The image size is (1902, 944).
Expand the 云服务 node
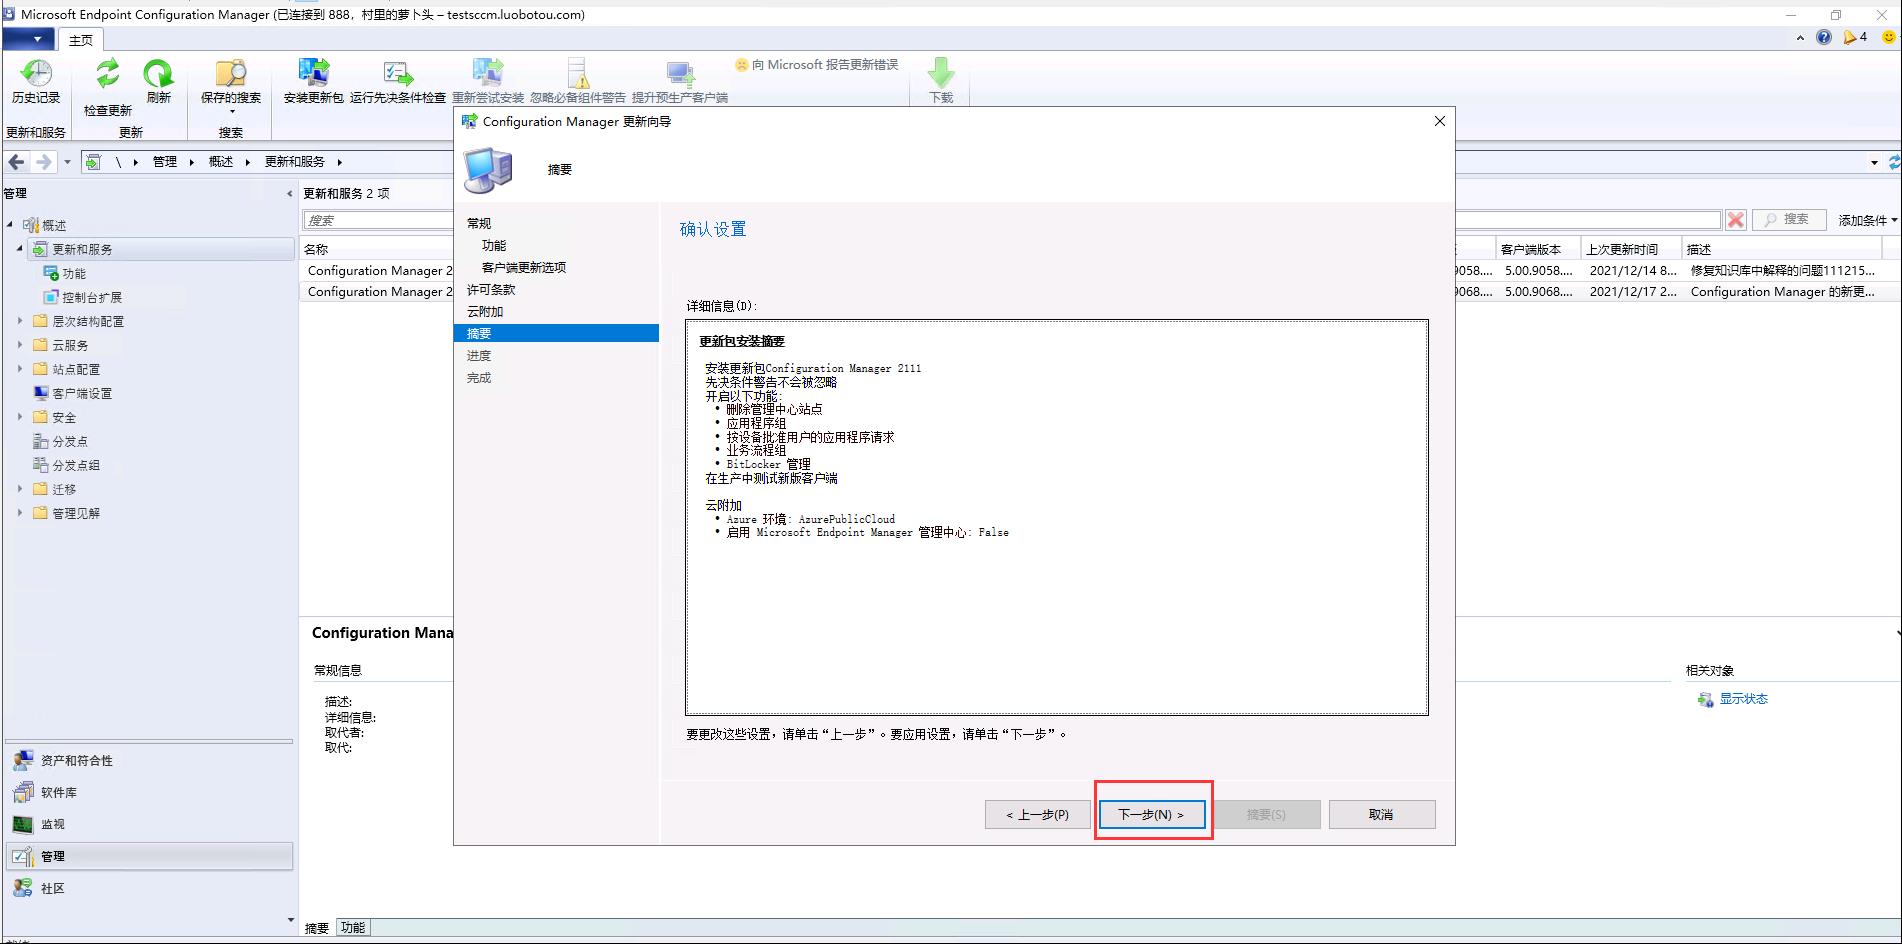[x=20, y=345]
